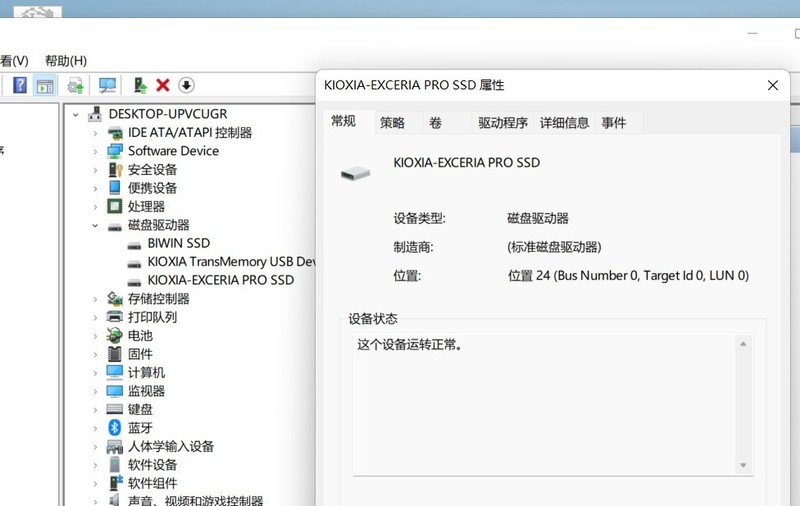The height and width of the screenshot is (506, 800).
Task: Select BIWIN SSD in disk drives
Action: pos(179,243)
